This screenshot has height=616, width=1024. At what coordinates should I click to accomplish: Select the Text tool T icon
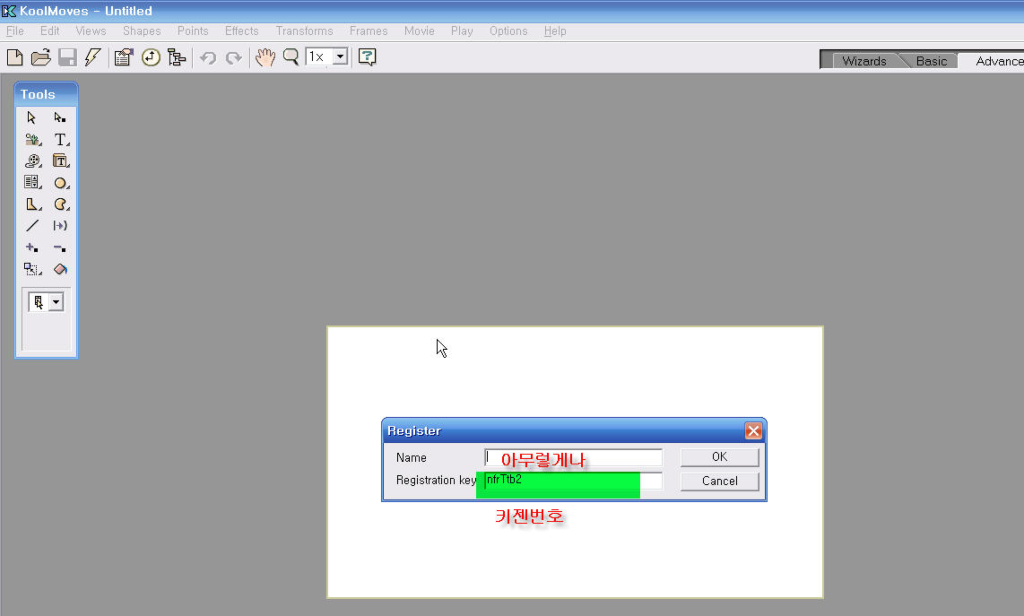pos(61,139)
